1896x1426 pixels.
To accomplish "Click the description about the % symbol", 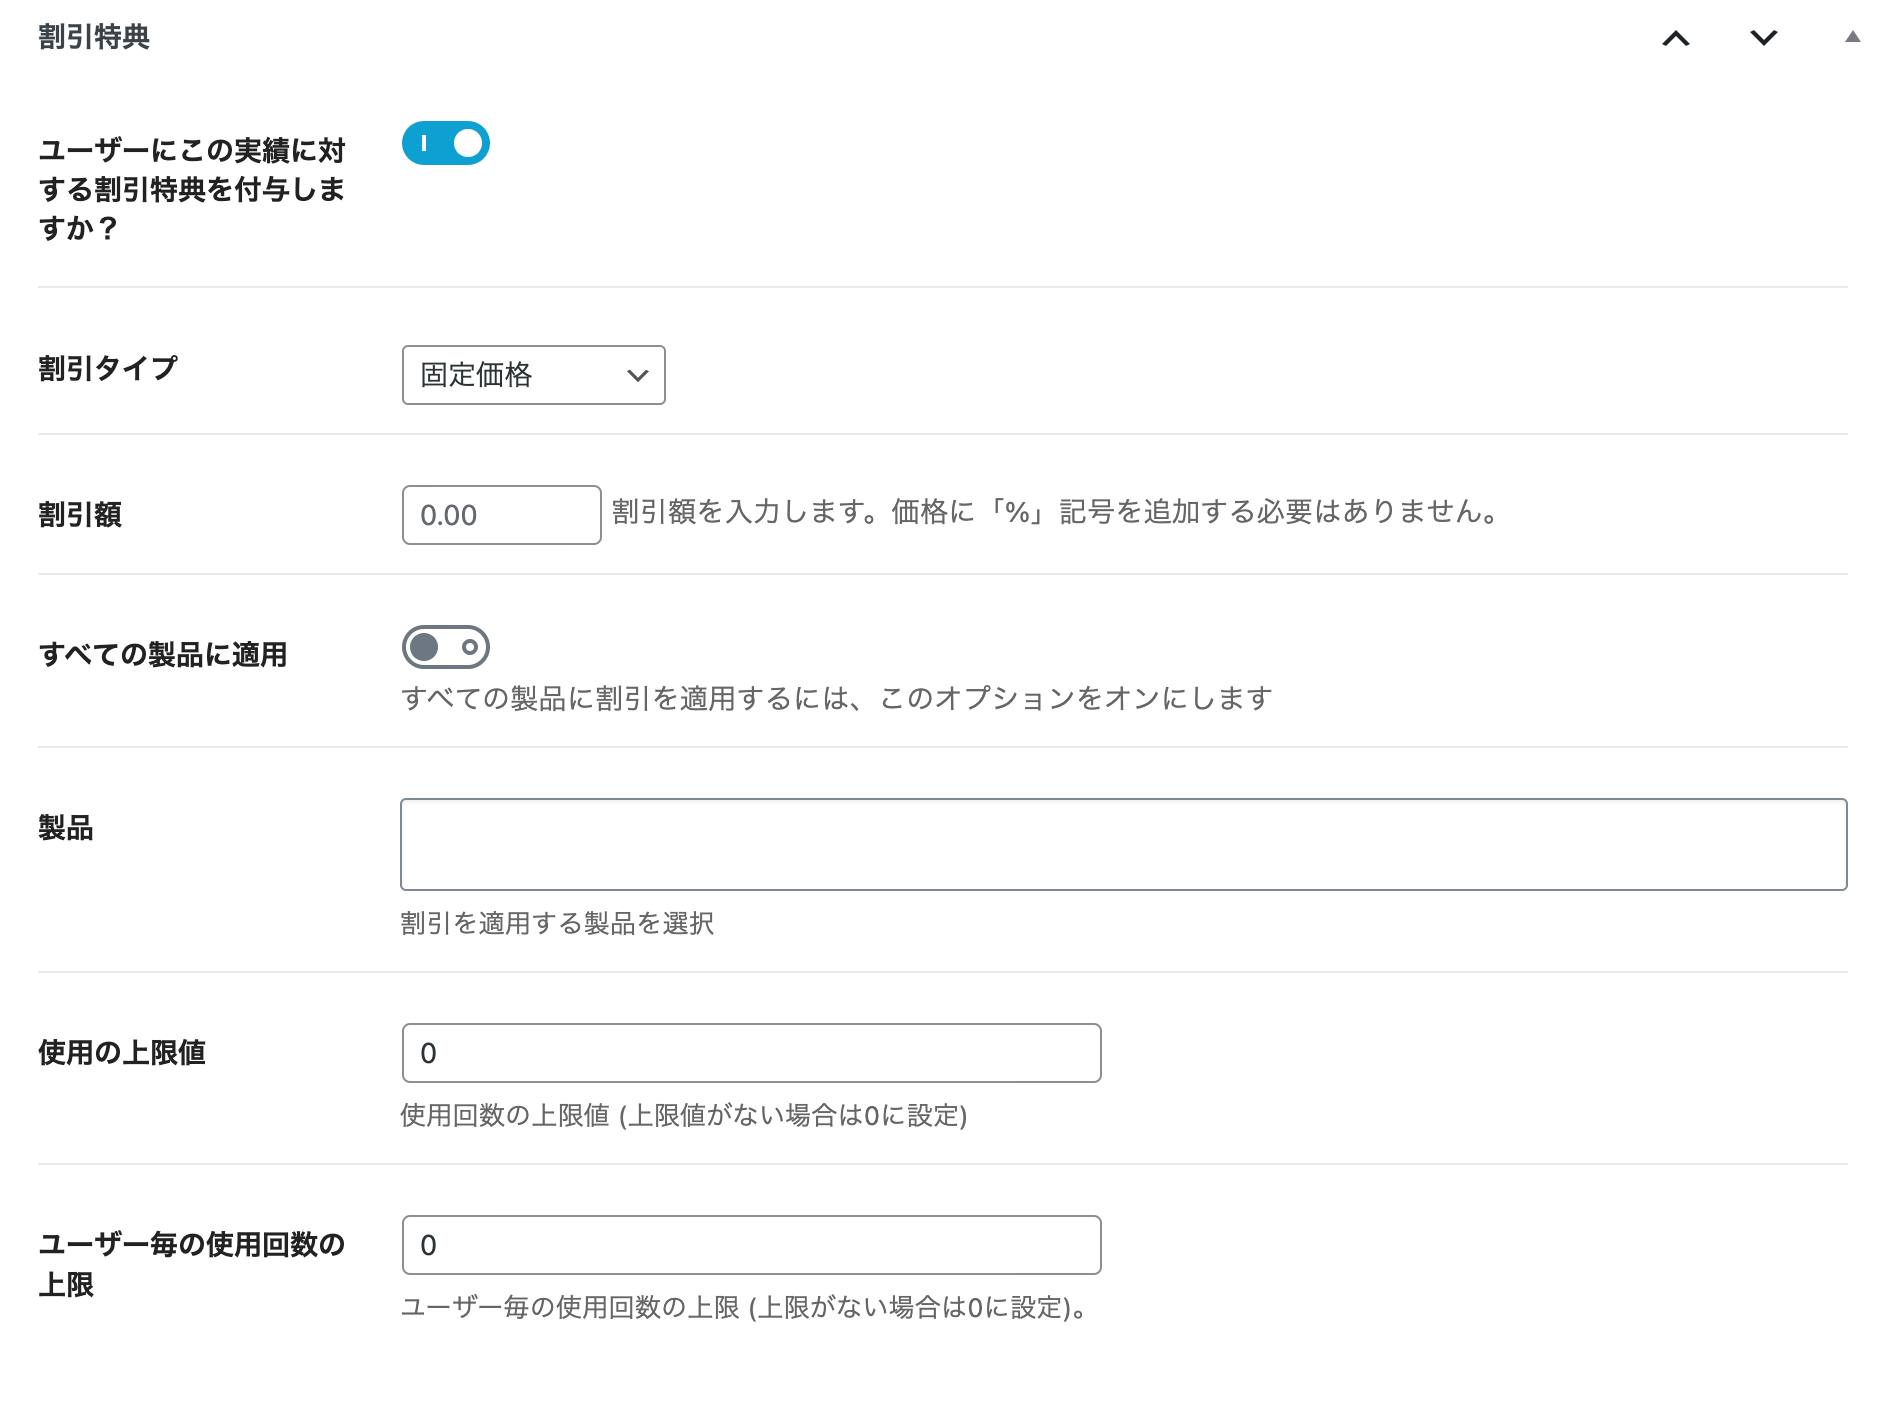I will click(1056, 512).
